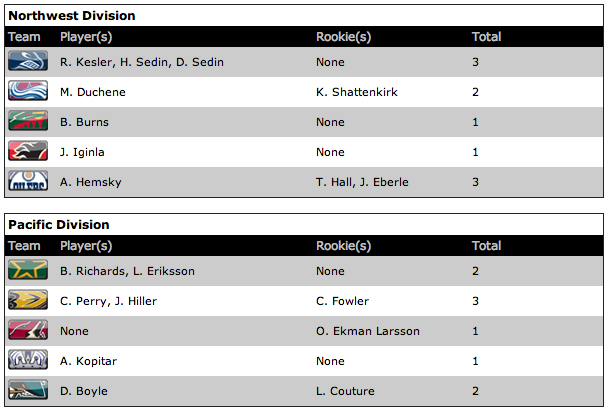The image size is (608, 412).
Task: Click the Northwest Division heading
Action: pyautogui.click(x=72, y=16)
